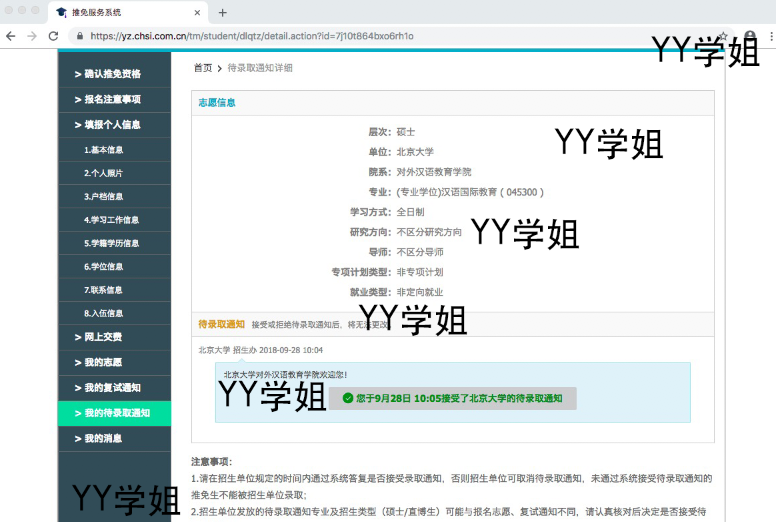Go to 4.学习工作信息

114,220
